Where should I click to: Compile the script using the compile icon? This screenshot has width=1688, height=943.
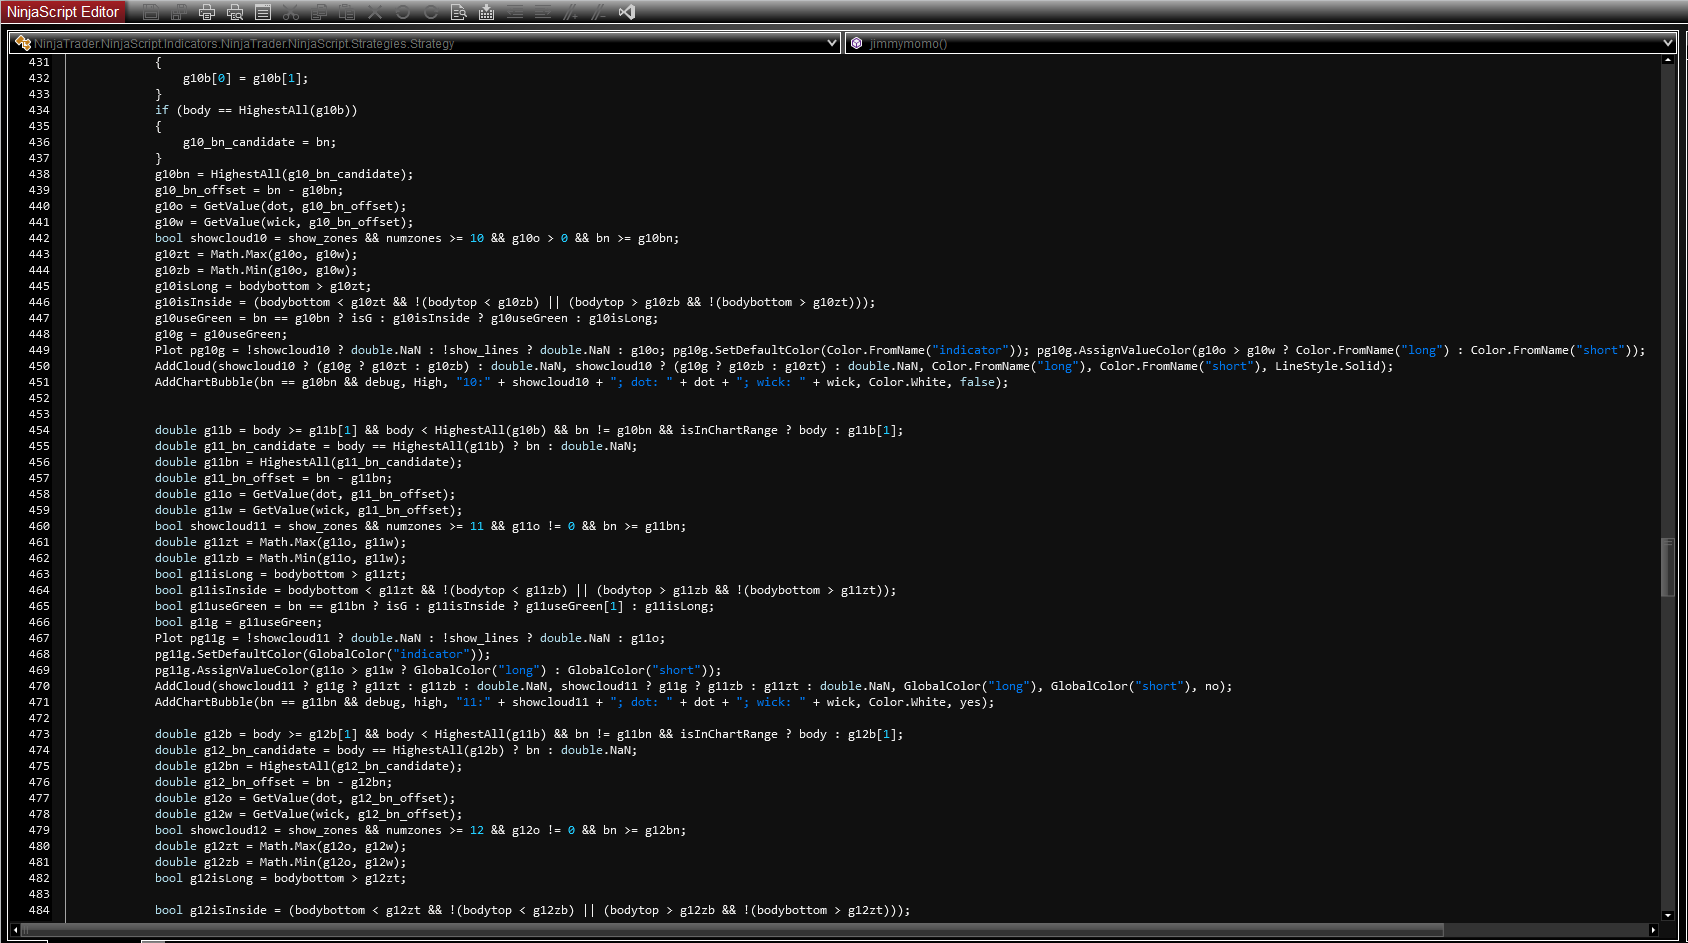pos(487,12)
